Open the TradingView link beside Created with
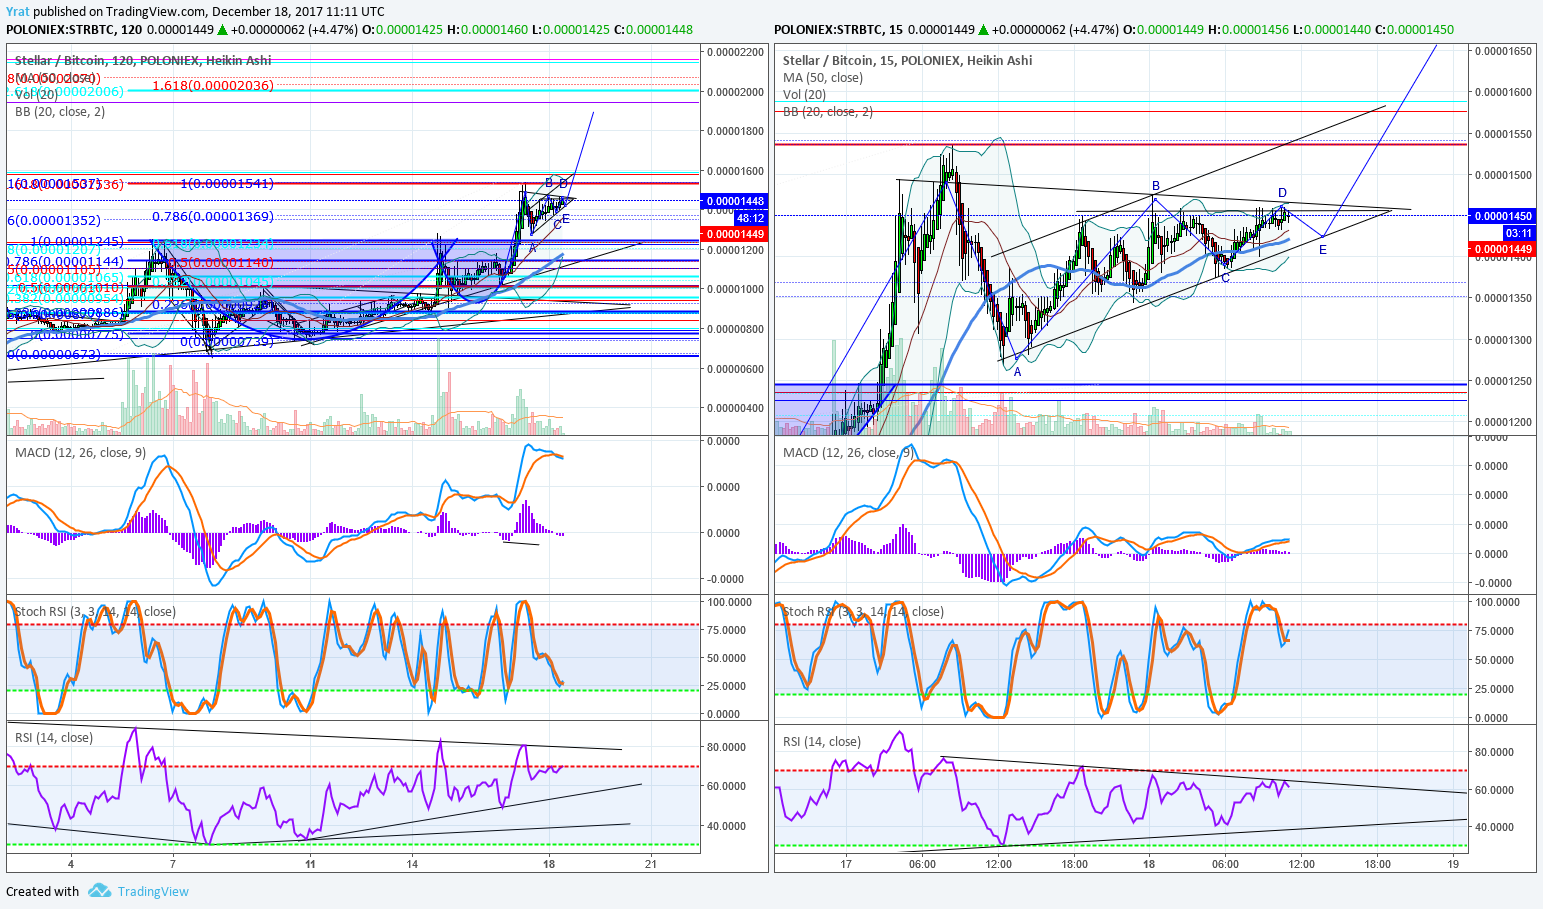The image size is (1543, 909). tap(153, 891)
